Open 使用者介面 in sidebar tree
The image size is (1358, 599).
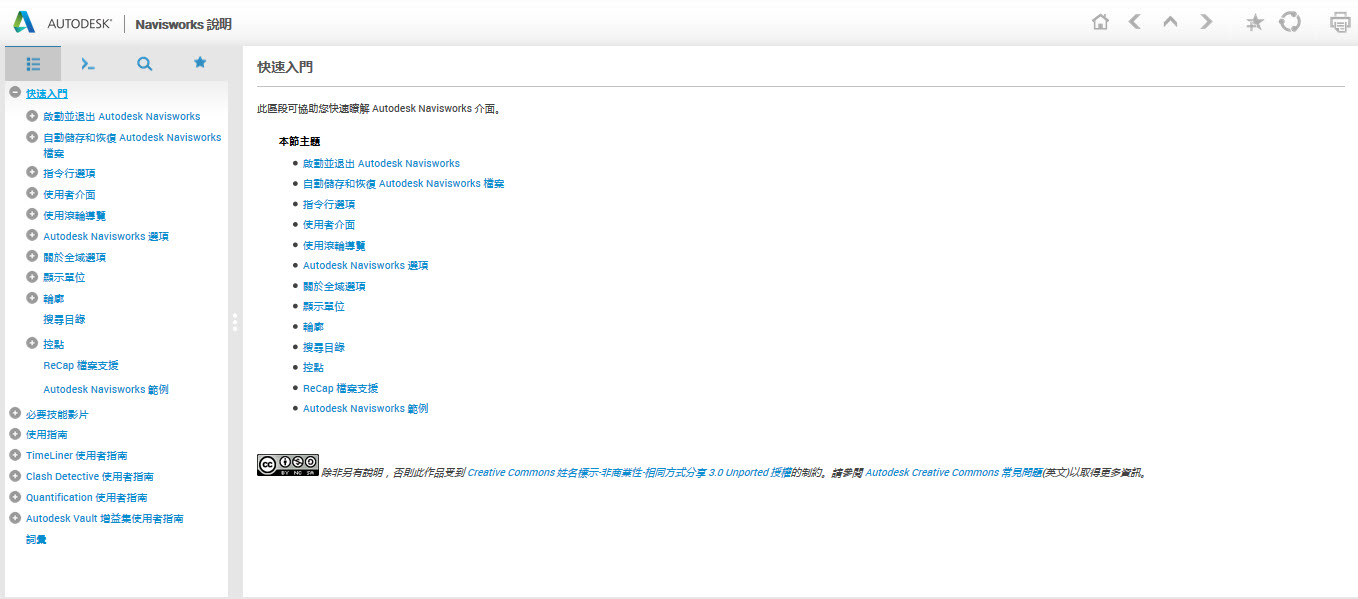[69, 195]
